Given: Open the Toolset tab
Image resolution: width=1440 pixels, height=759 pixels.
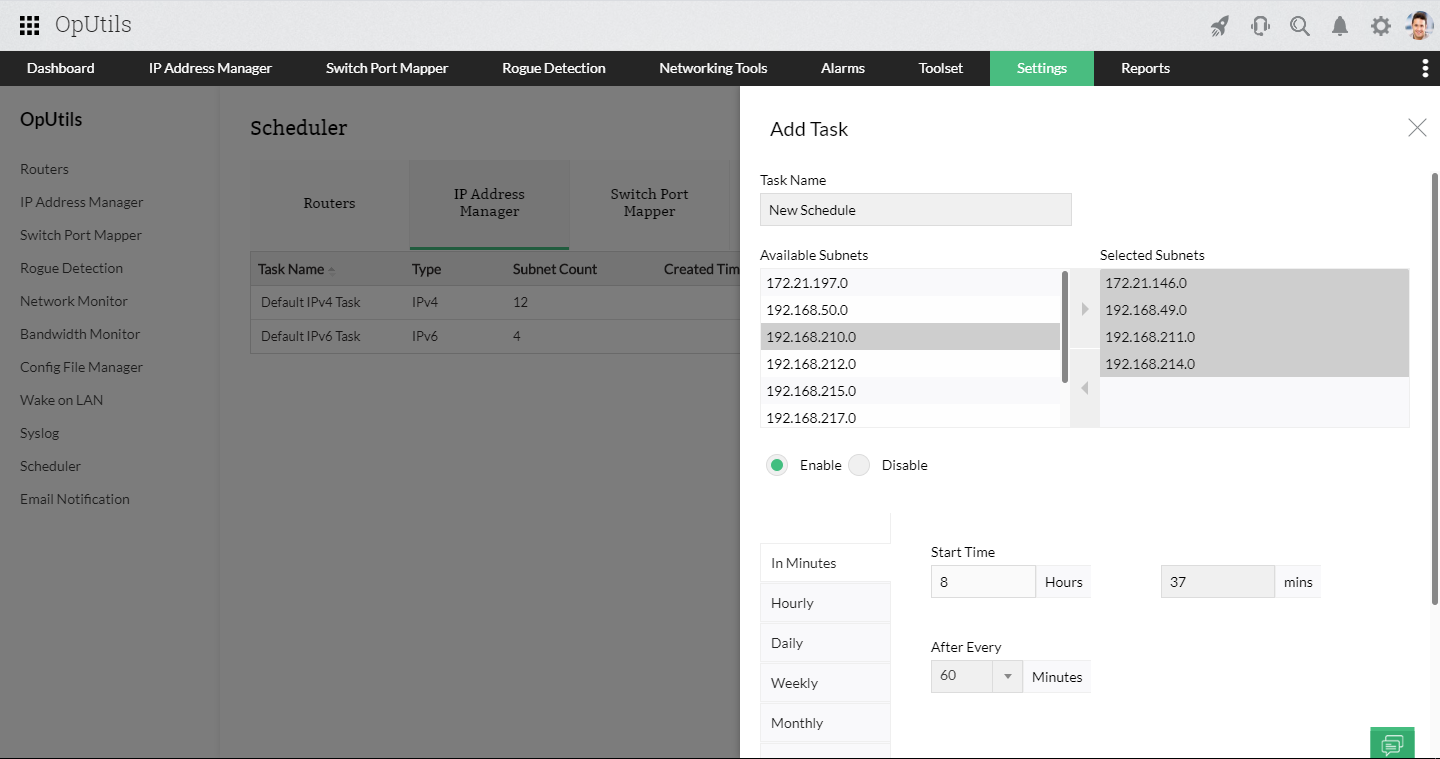Looking at the screenshot, I should 941,68.
